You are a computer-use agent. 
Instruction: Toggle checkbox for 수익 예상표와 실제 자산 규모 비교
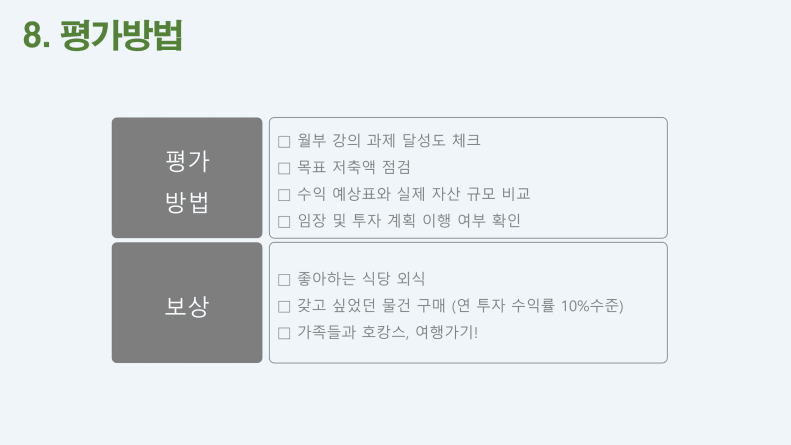(284, 195)
